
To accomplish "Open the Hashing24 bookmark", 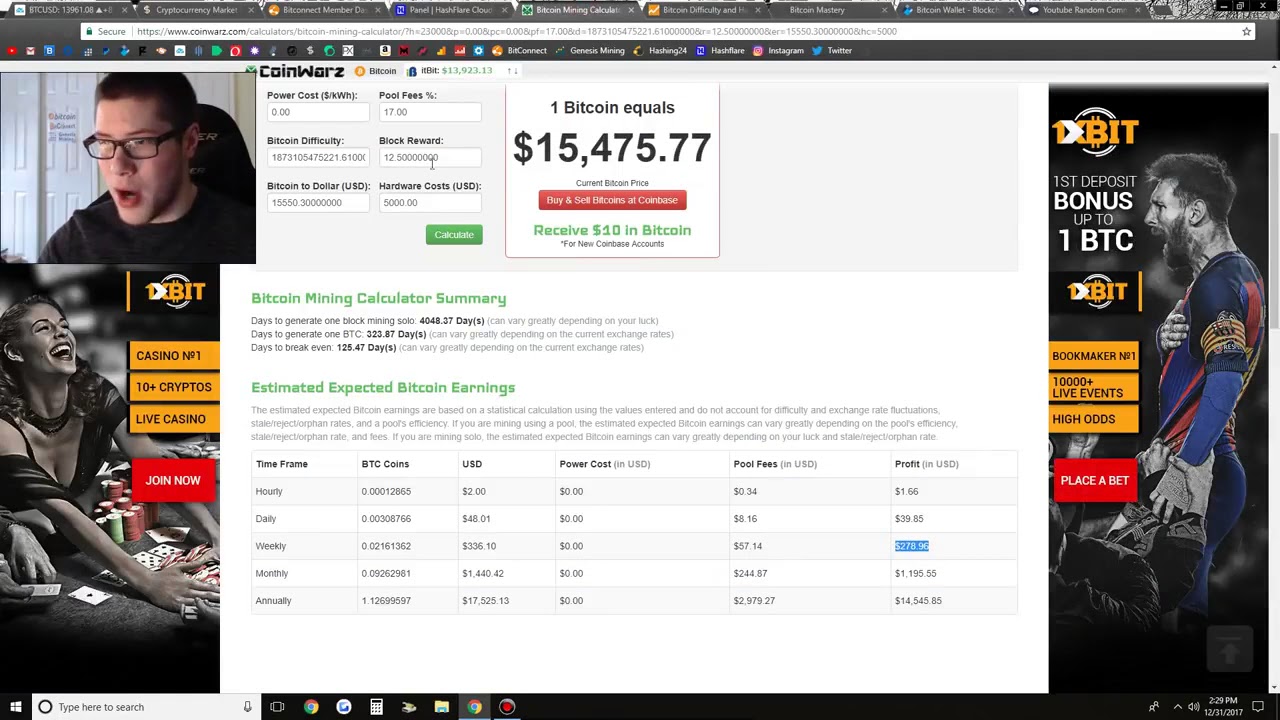I will click(660, 51).
